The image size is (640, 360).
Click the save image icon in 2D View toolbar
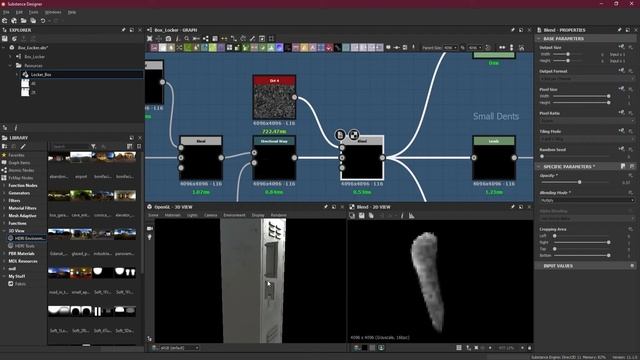point(362,216)
